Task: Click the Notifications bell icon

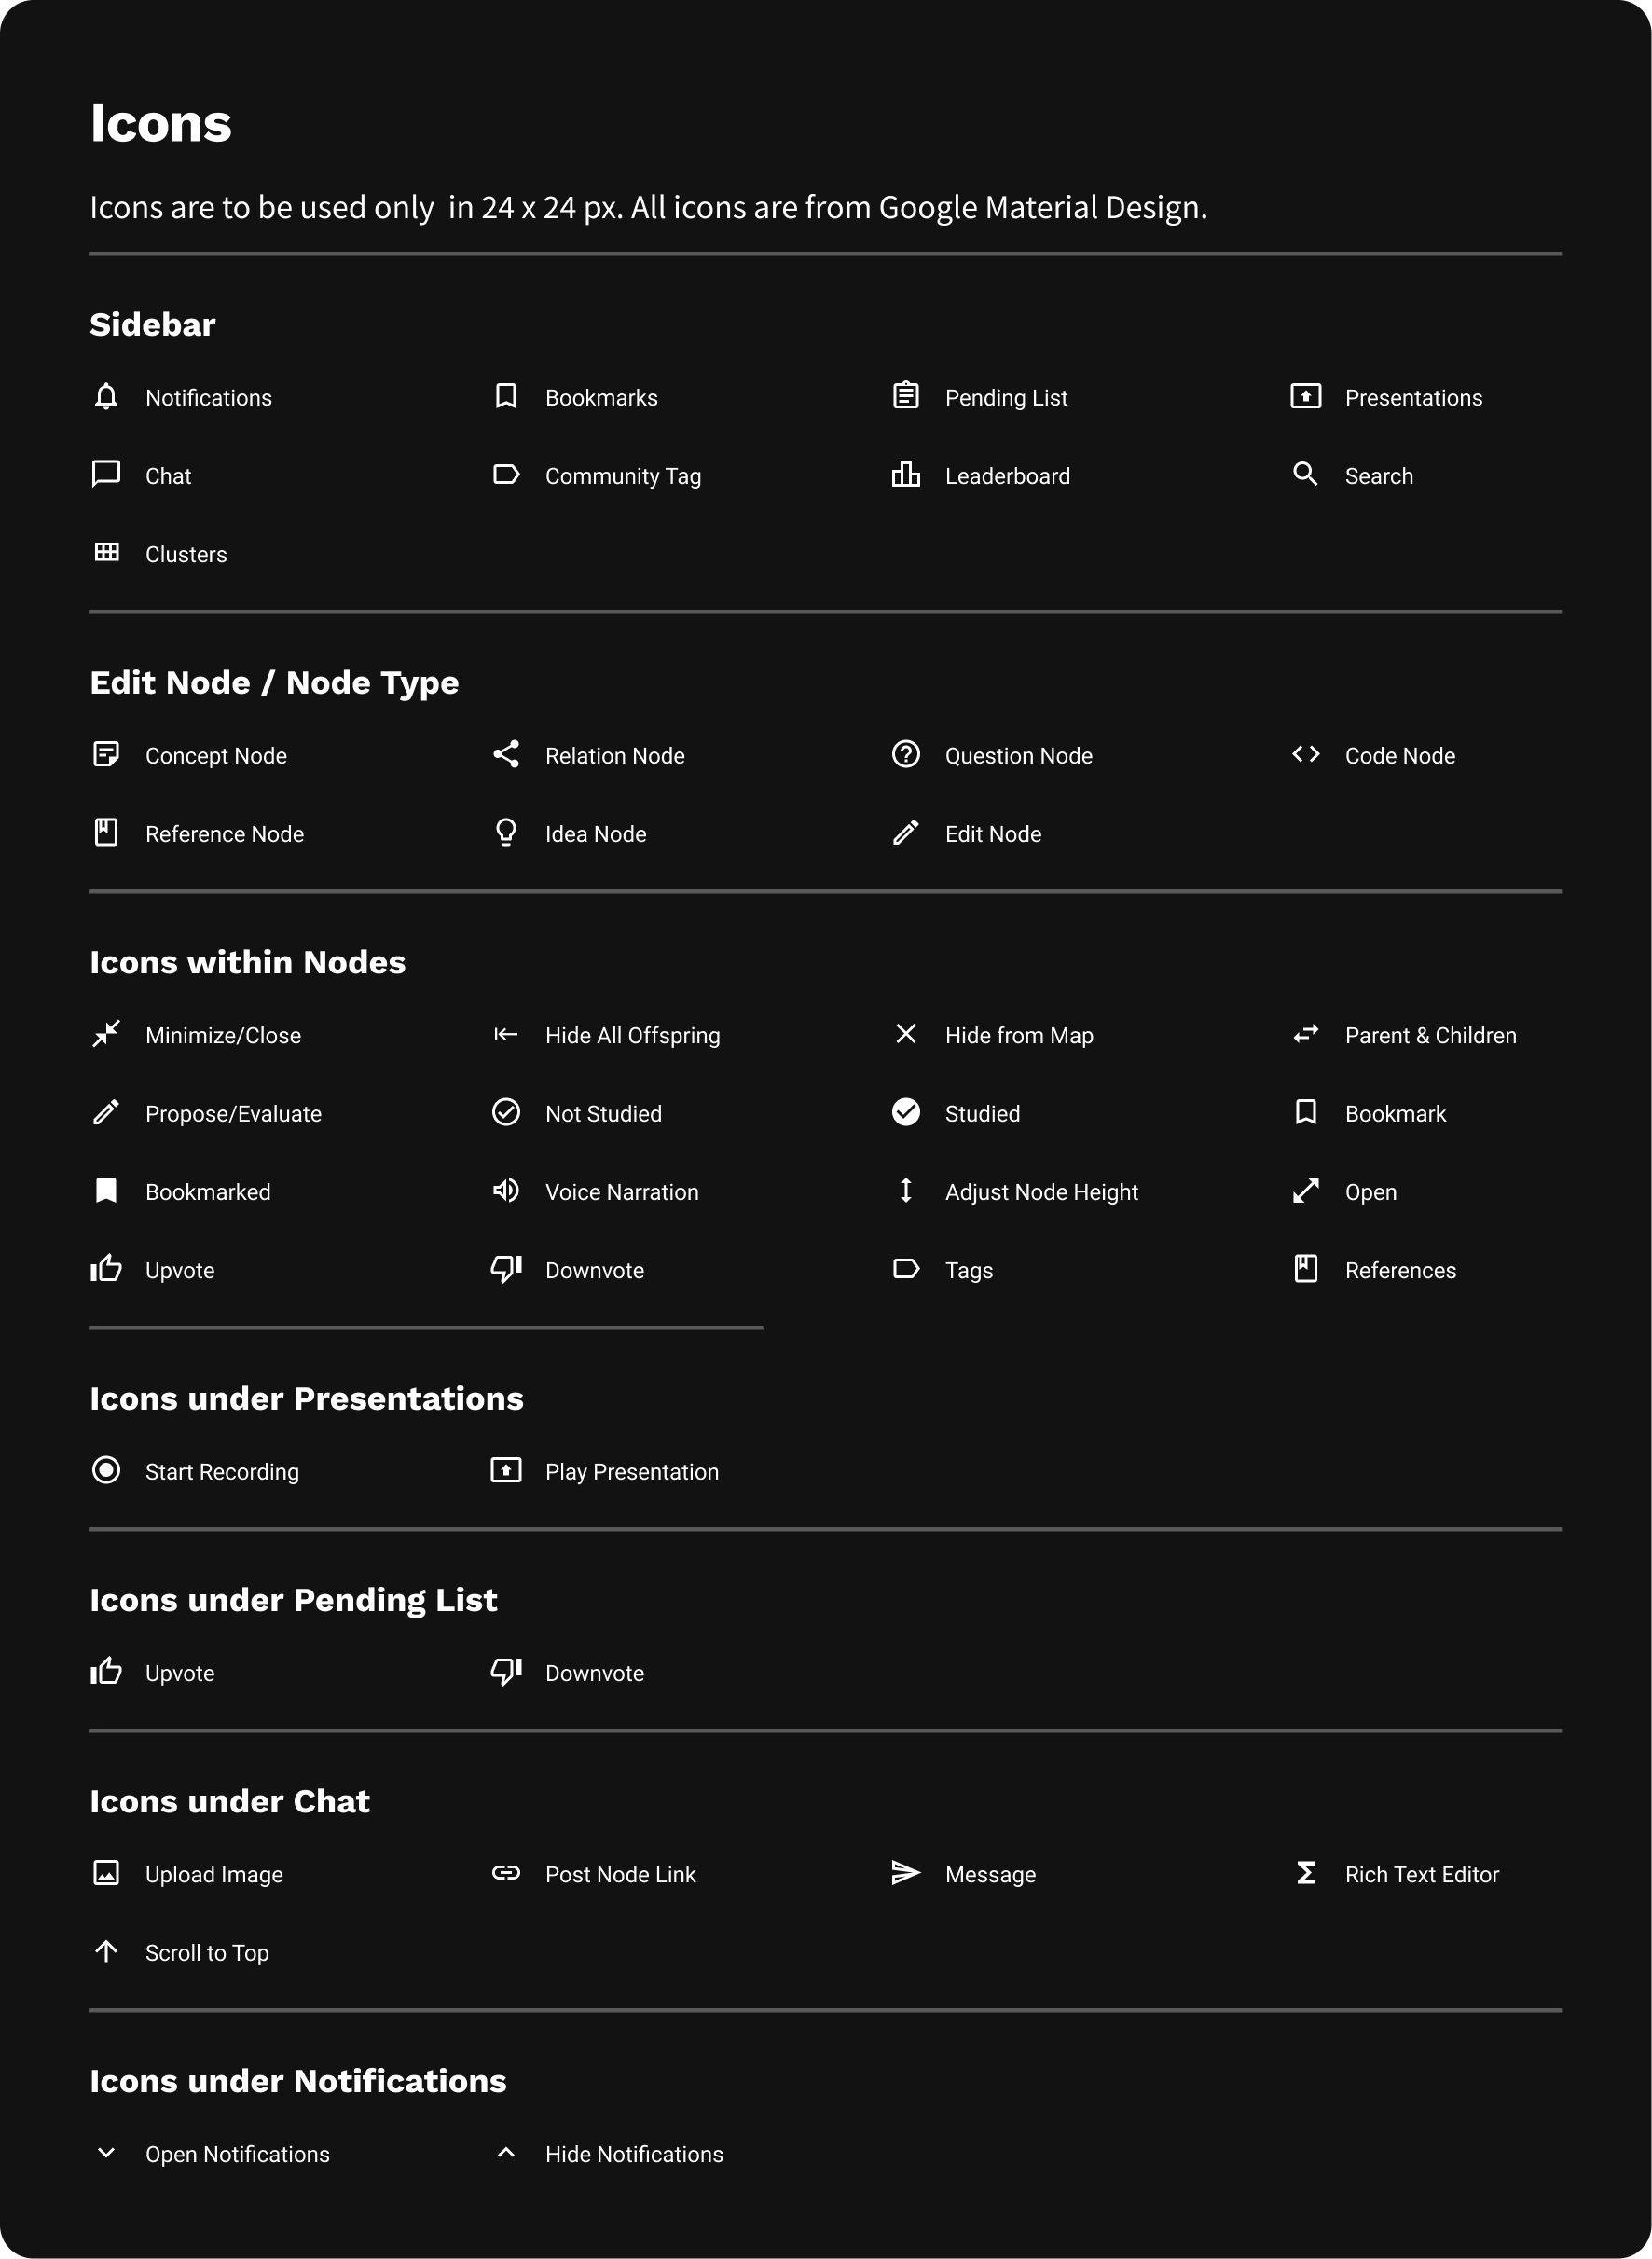Action: pyautogui.click(x=106, y=396)
